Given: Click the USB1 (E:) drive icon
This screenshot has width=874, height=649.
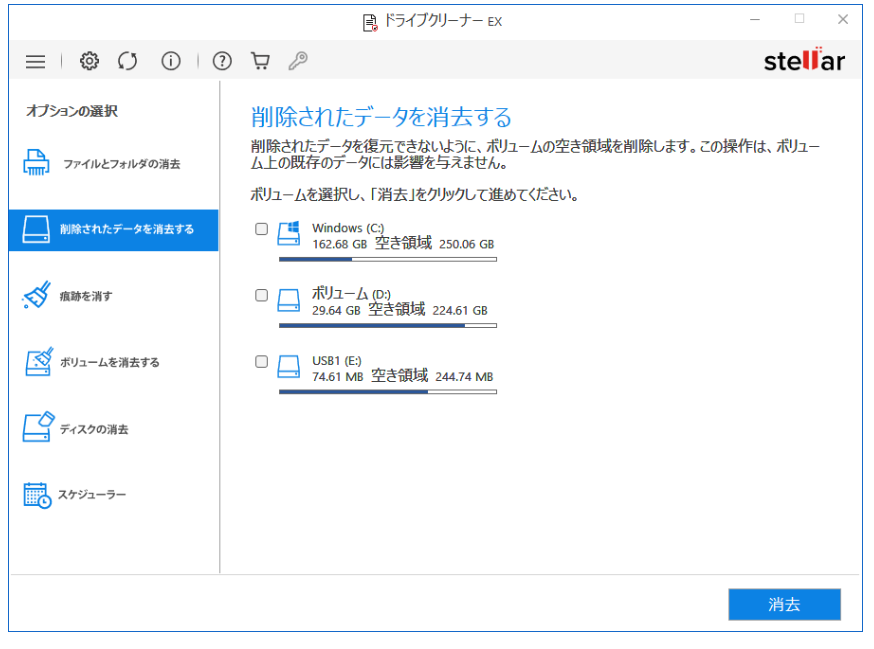Looking at the screenshot, I should pos(289,367).
